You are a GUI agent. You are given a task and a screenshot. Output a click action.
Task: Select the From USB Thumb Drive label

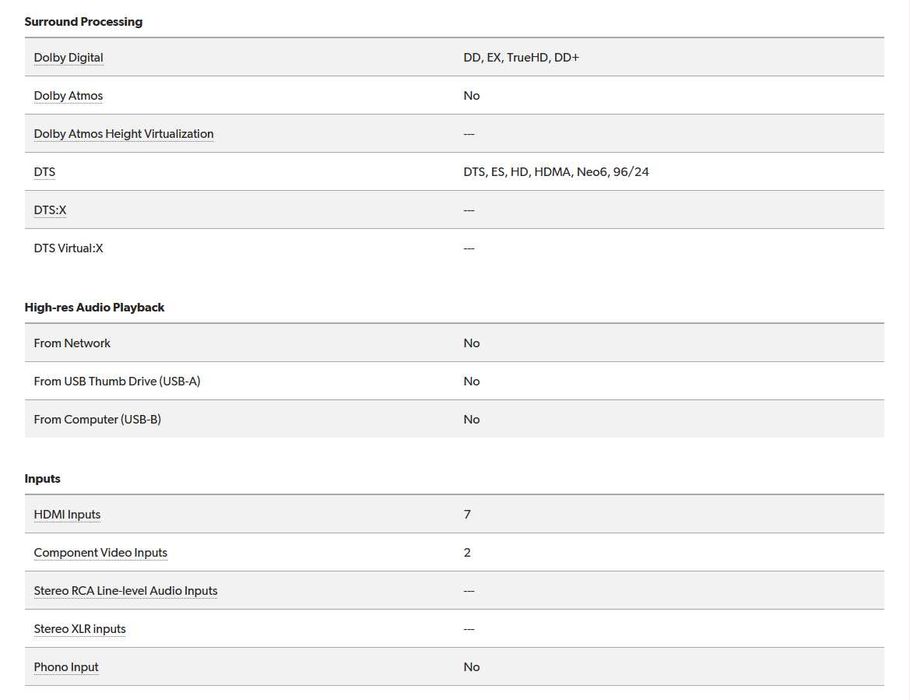[117, 381]
